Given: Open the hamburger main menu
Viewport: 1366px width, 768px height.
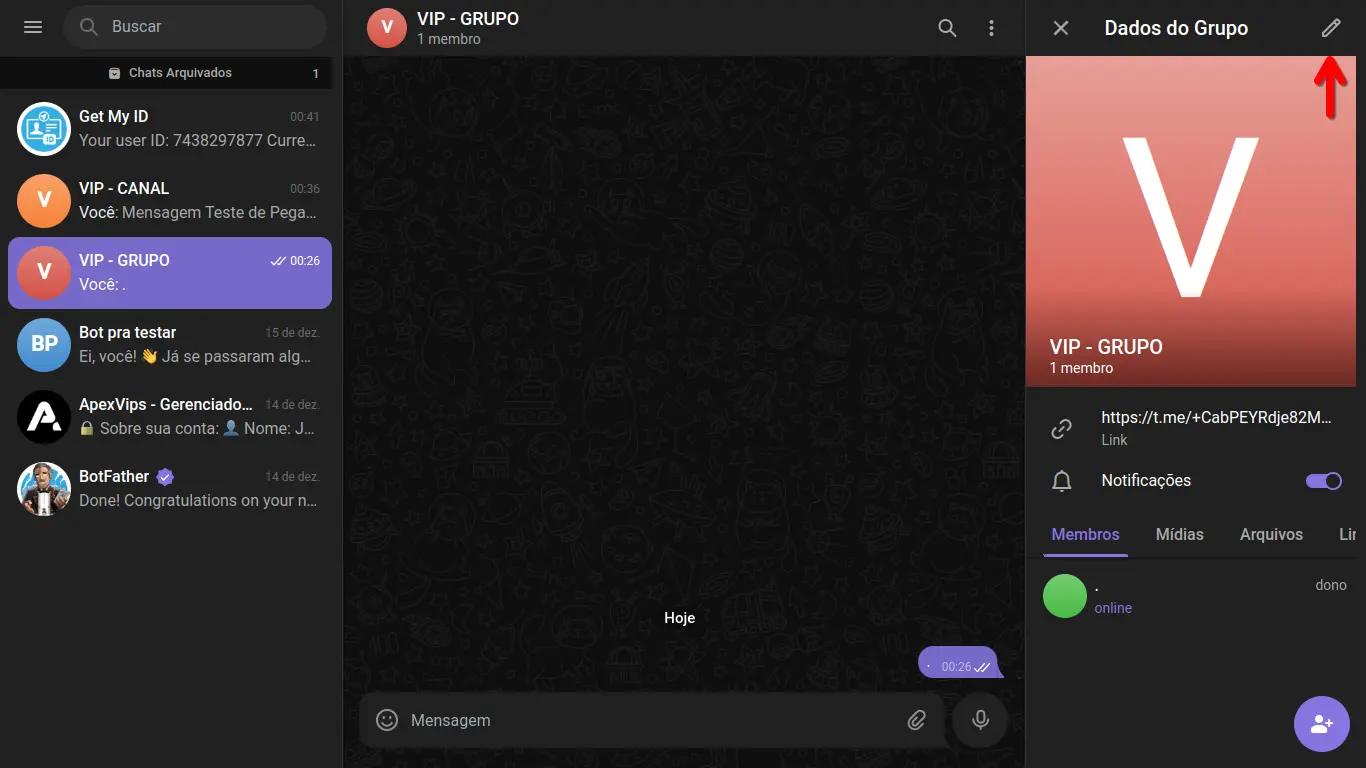Looking at the screenshot, I should click(x=33, y=27).
